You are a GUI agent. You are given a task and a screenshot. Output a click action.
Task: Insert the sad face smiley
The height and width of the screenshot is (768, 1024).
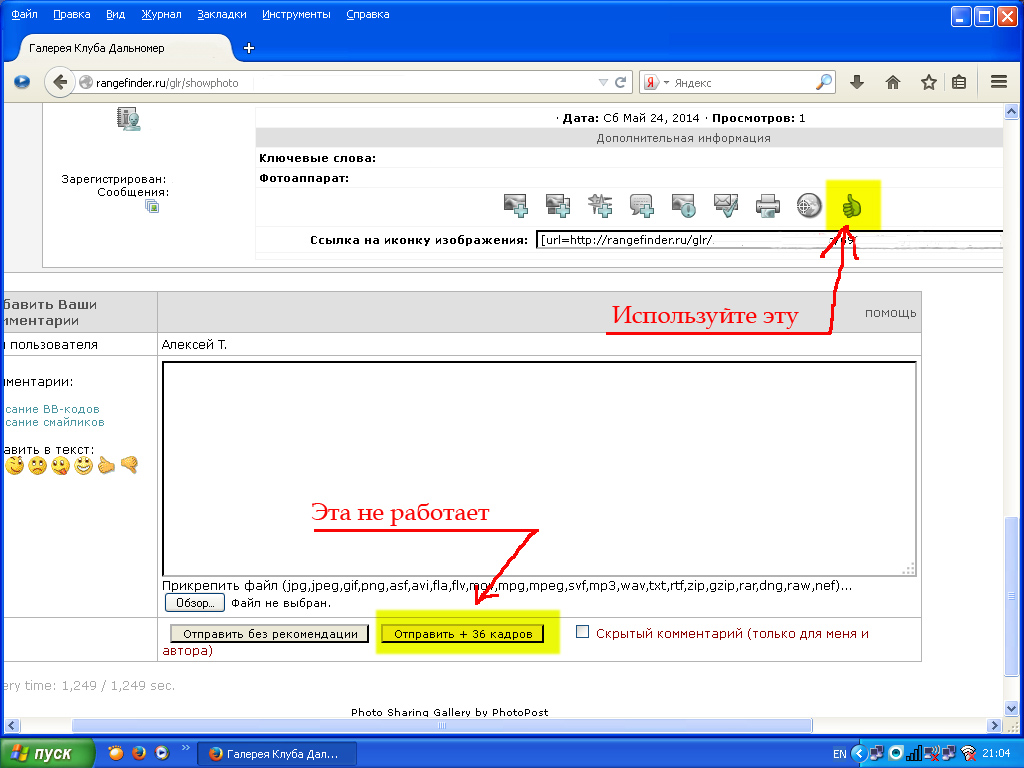[37, 465]
